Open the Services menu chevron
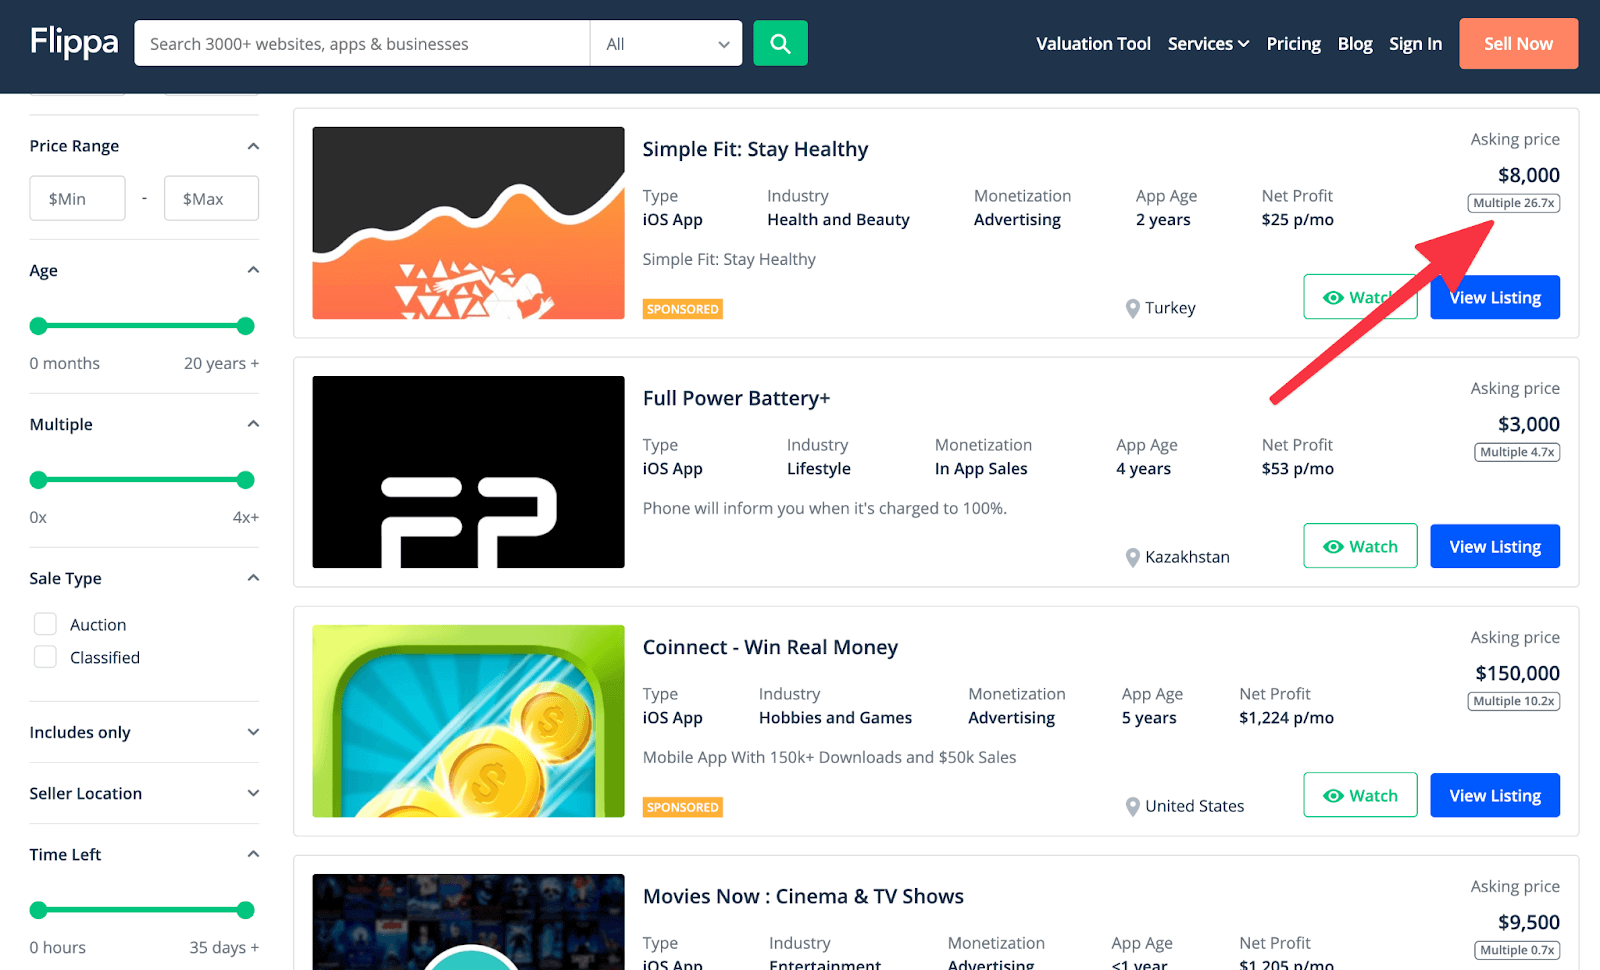 [x=1243, y=44]
